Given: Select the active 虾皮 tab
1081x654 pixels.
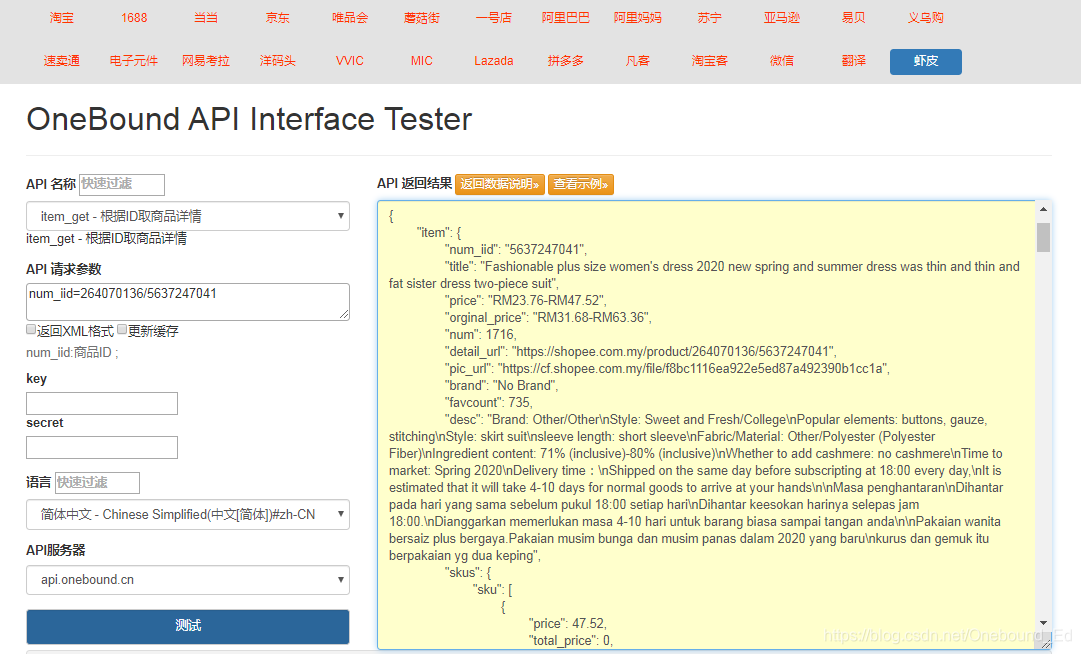Looking at the screenshot, I should [x=926, y=61].
